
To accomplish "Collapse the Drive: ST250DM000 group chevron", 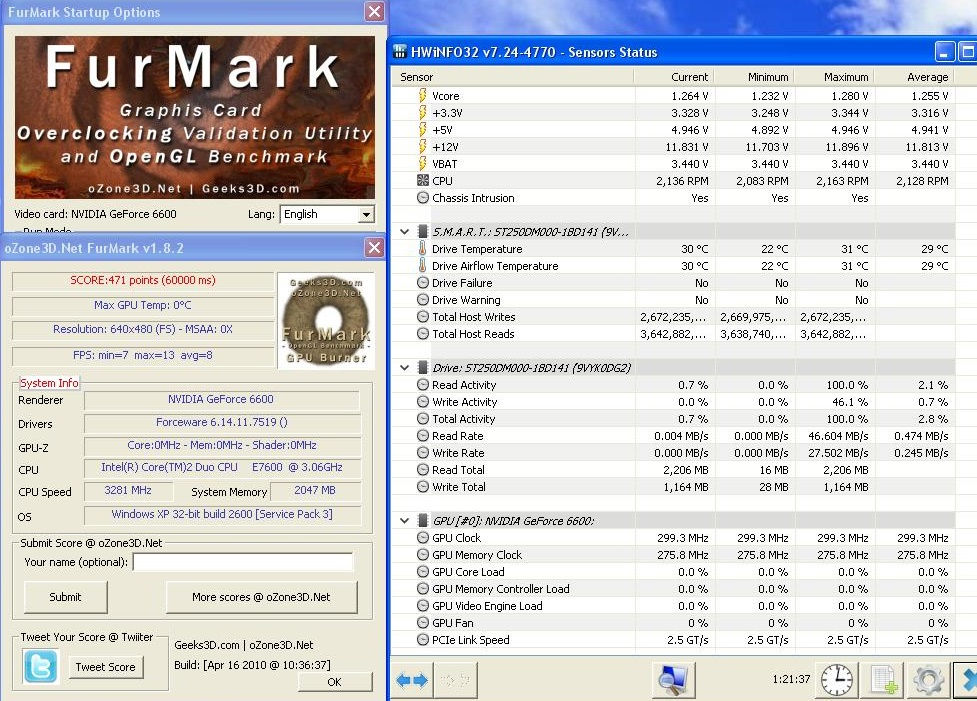I will [404, 368].
